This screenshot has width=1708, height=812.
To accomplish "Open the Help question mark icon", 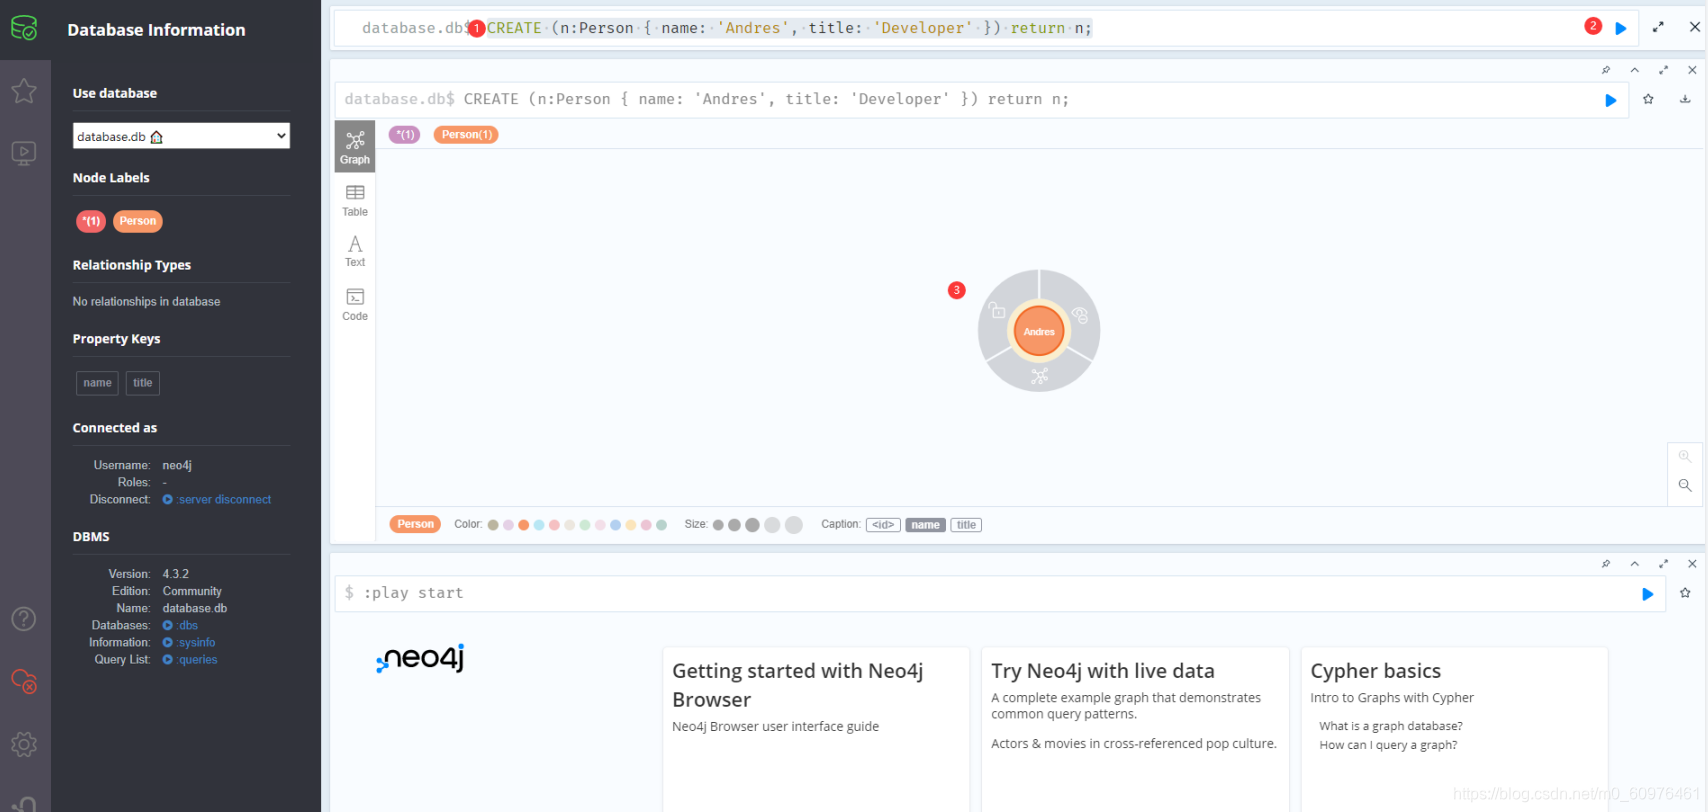I will click(24, 619).
